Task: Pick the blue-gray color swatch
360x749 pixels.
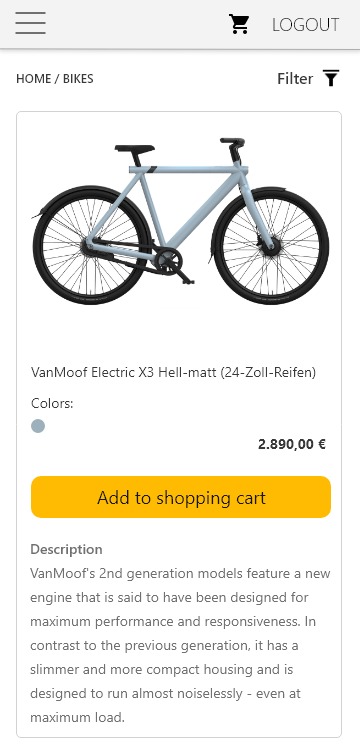Action: point(38,426)
